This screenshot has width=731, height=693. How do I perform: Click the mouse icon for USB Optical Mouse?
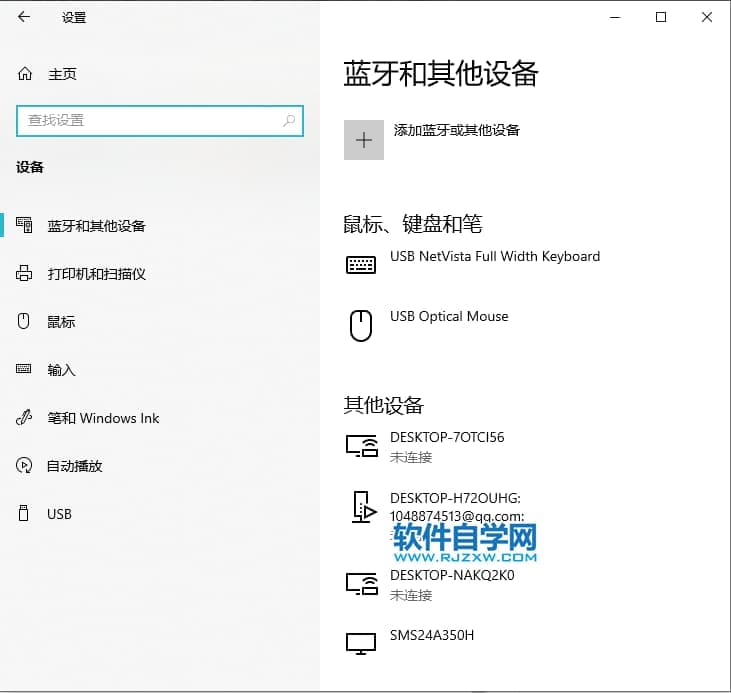tap(361, 325)
